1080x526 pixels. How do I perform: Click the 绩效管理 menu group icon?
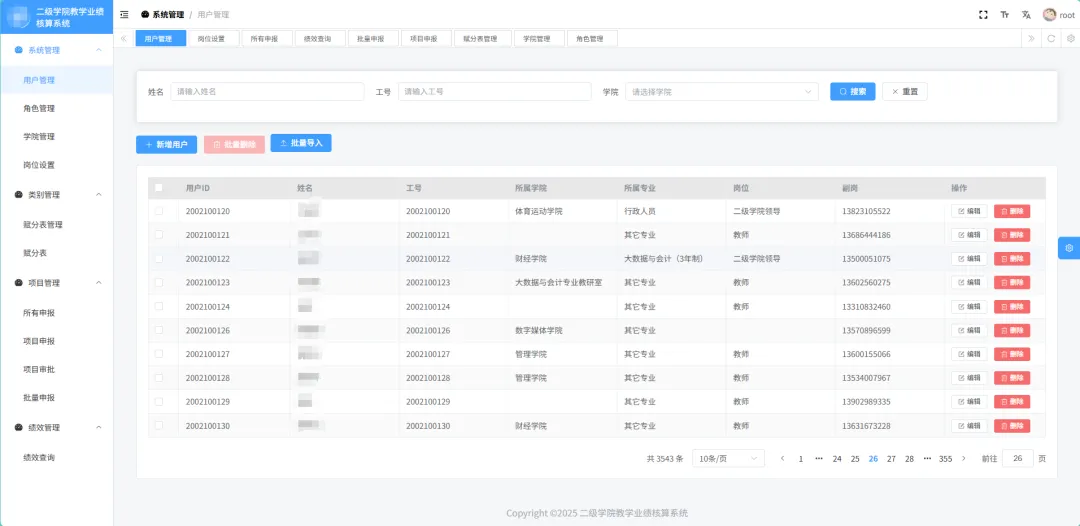[x=19, y=428]
